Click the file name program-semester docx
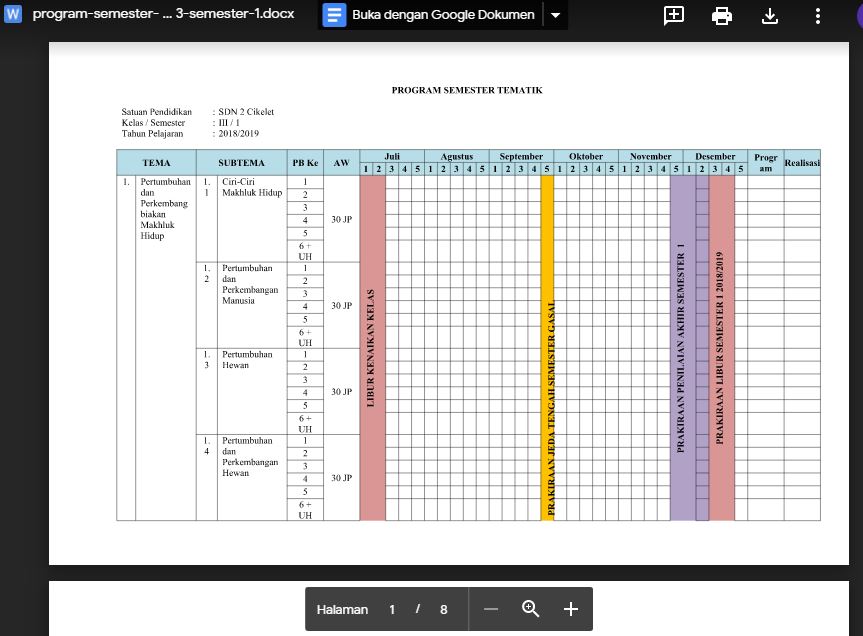Screen dimensions: 863x636 pos(163,14)
